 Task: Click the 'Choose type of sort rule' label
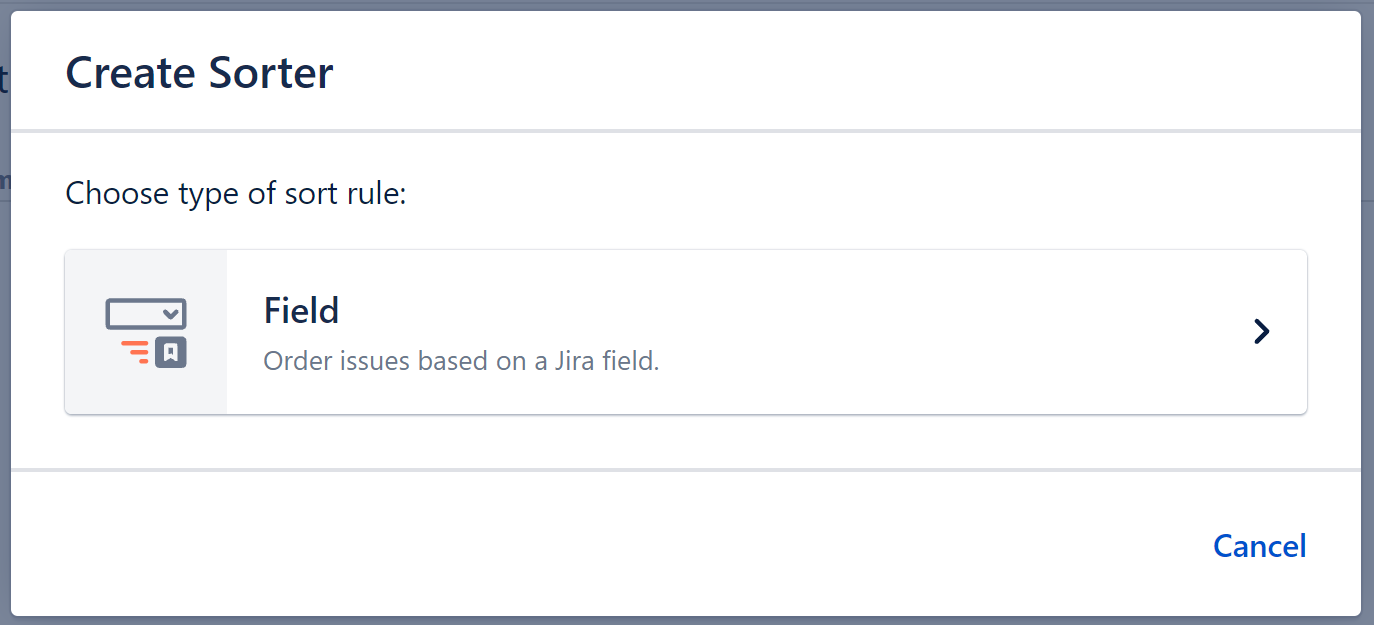pos(235,193)
